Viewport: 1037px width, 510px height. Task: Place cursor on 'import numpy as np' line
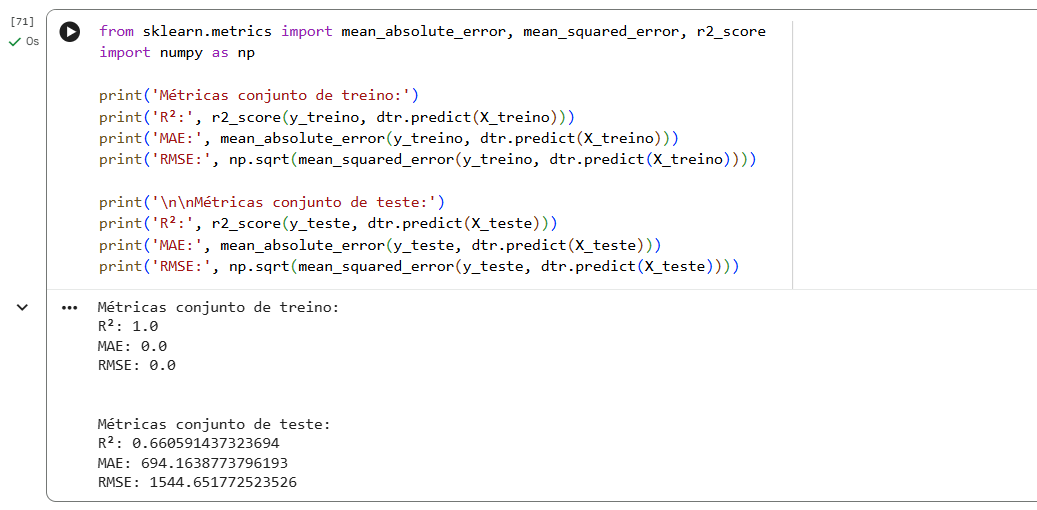[x=177, y=53]
